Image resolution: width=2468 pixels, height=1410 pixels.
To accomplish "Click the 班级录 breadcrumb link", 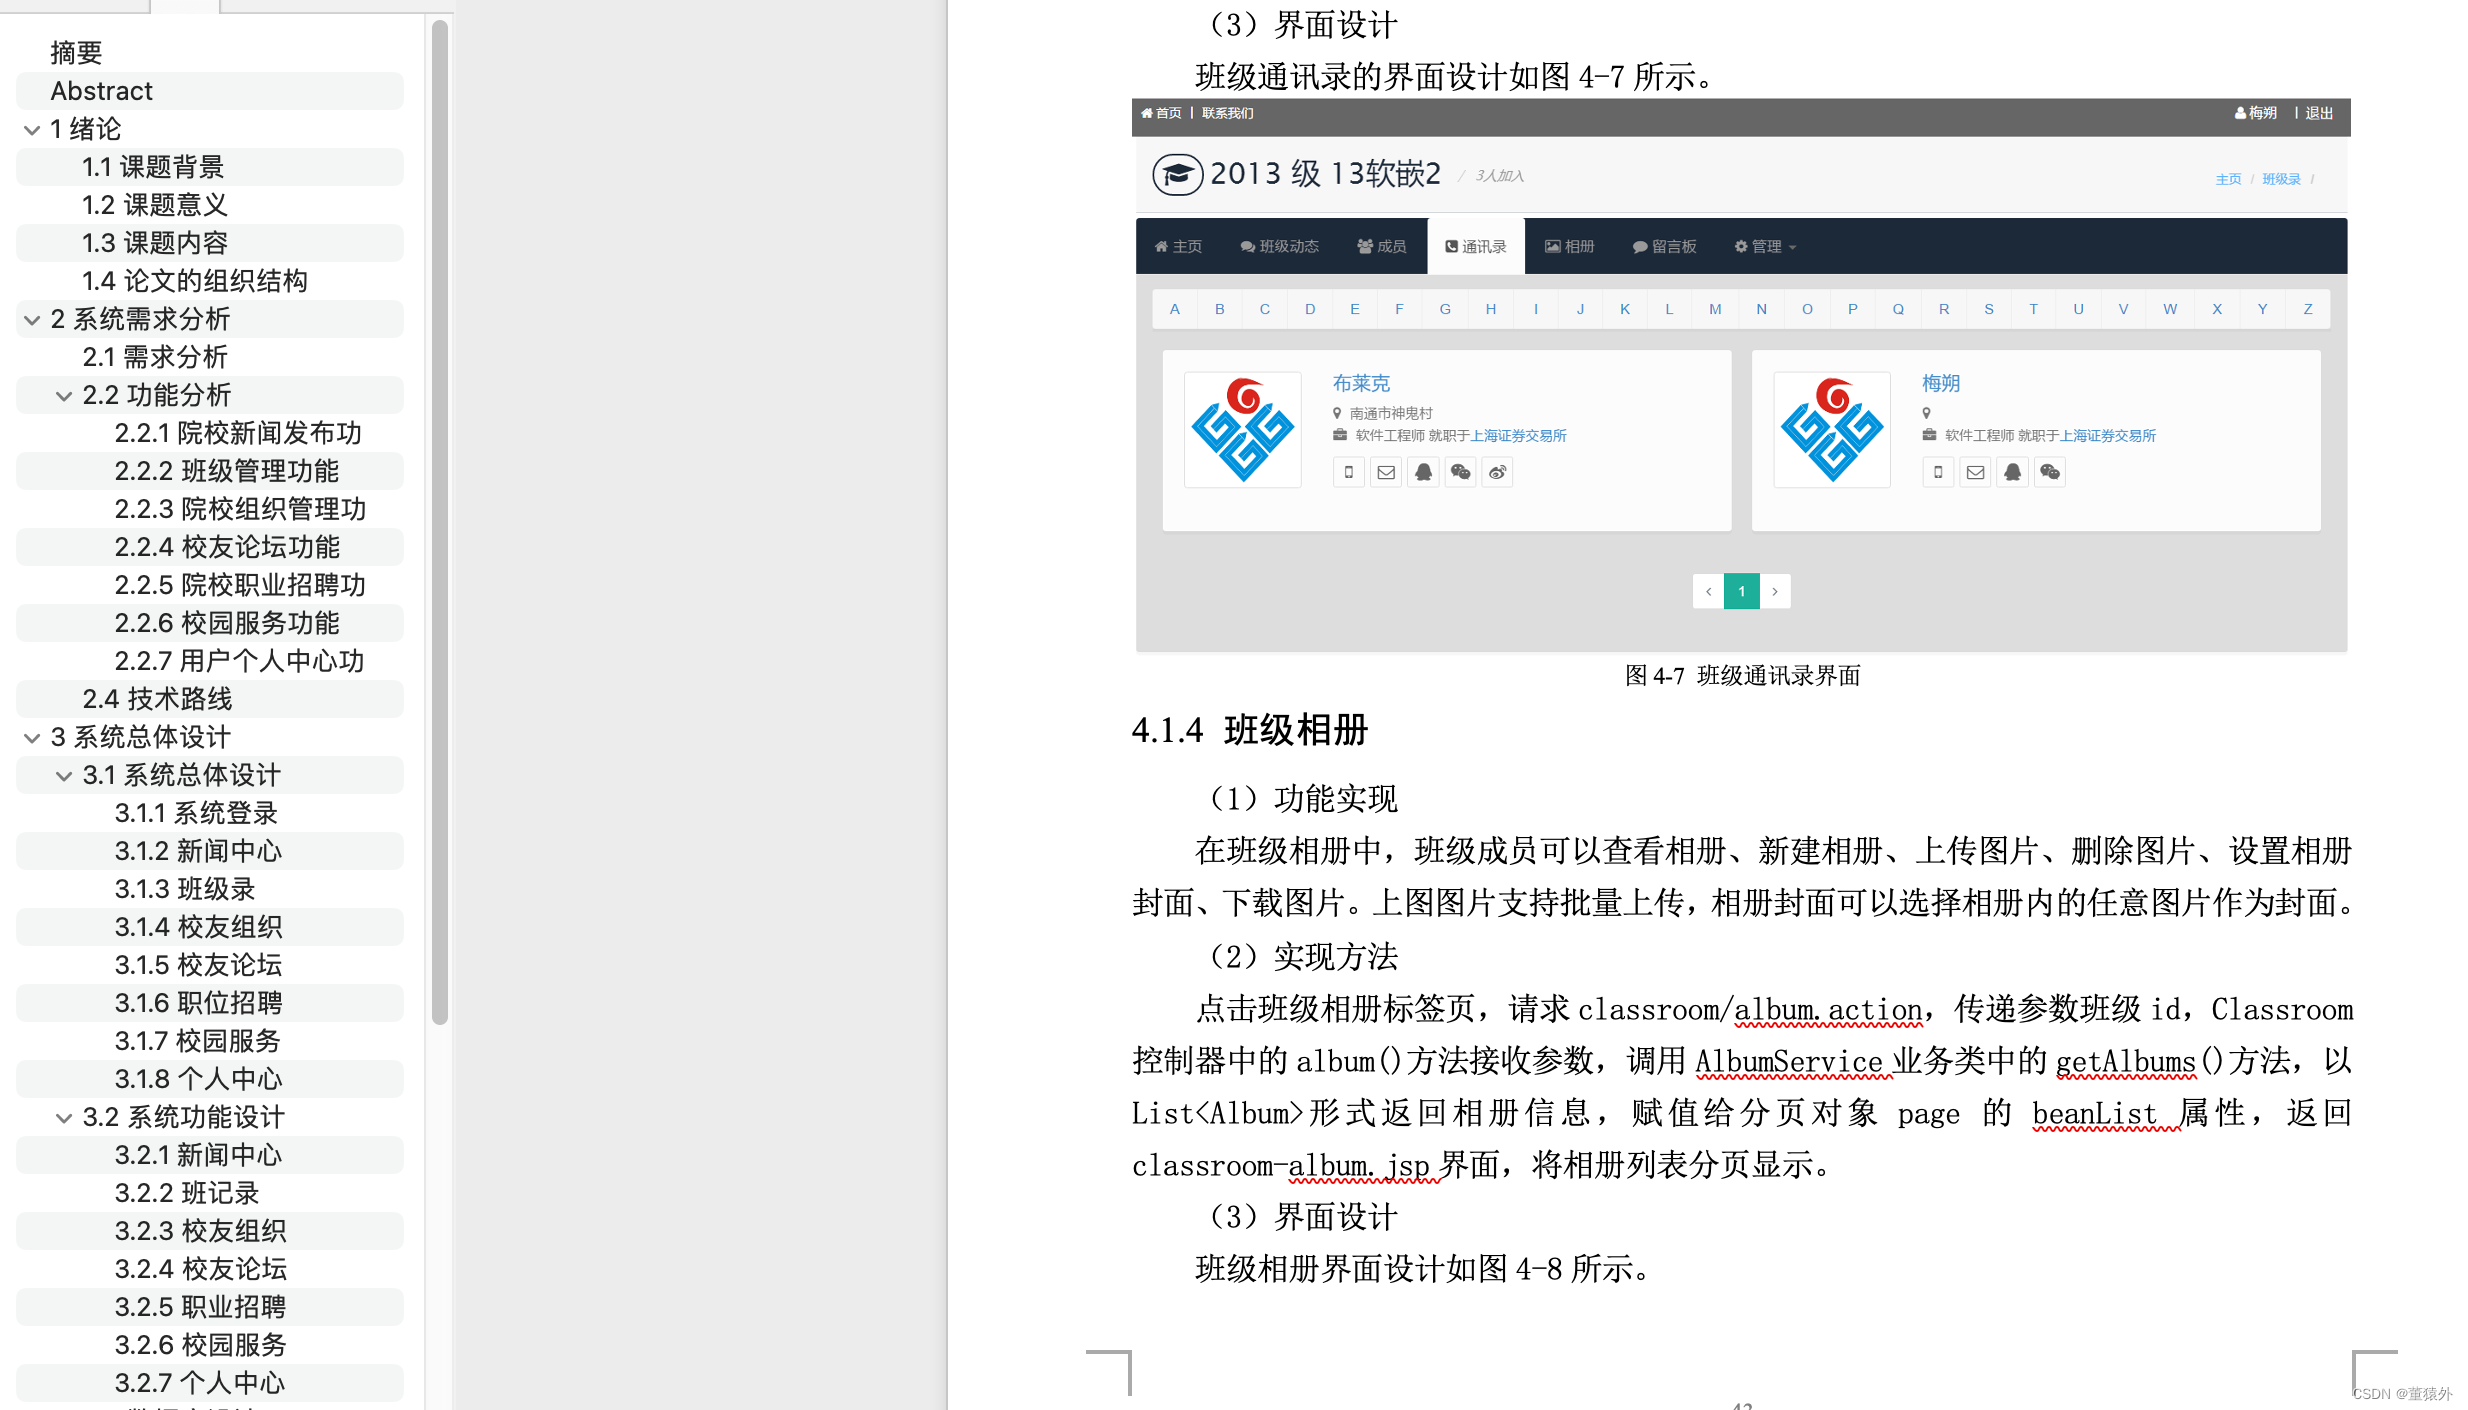I will coord(2281,179).
